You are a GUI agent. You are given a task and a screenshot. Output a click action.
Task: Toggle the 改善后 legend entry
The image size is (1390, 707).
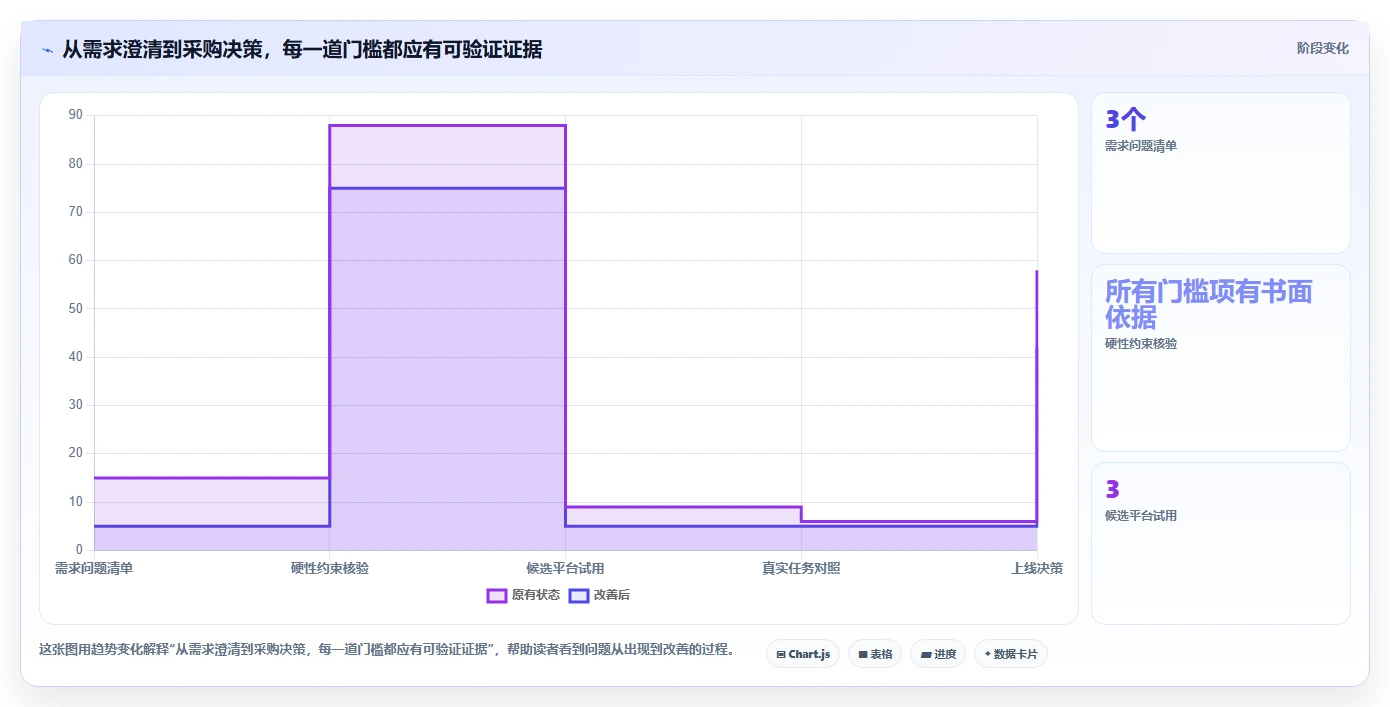pos(599,595)
